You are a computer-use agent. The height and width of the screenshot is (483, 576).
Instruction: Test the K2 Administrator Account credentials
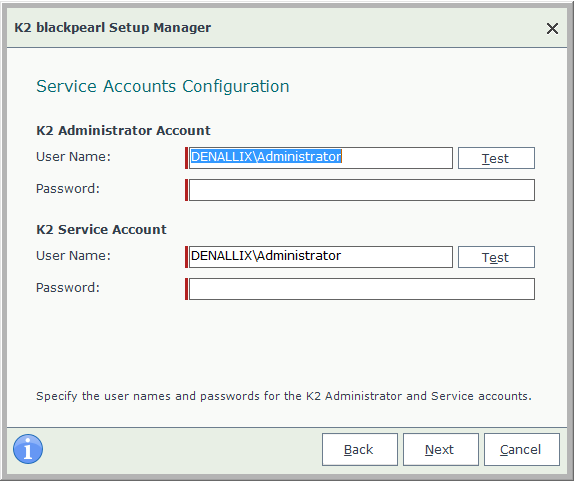point(496,158)
